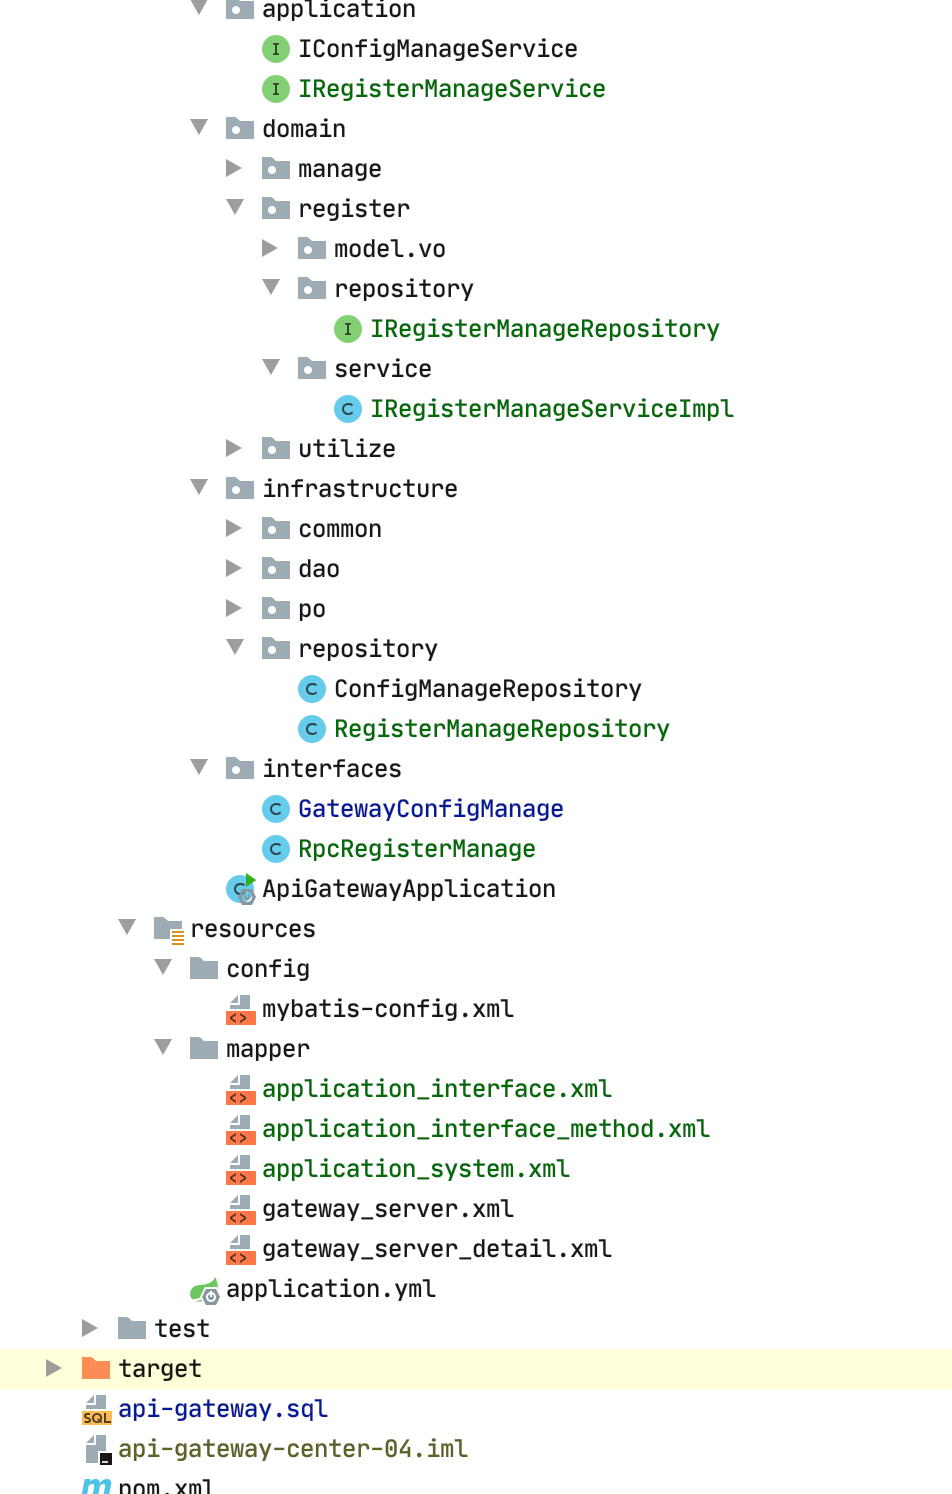Click the mybatis-config.xml file icon
Screen dimensions: 952x1494
tap(239, 1009)
